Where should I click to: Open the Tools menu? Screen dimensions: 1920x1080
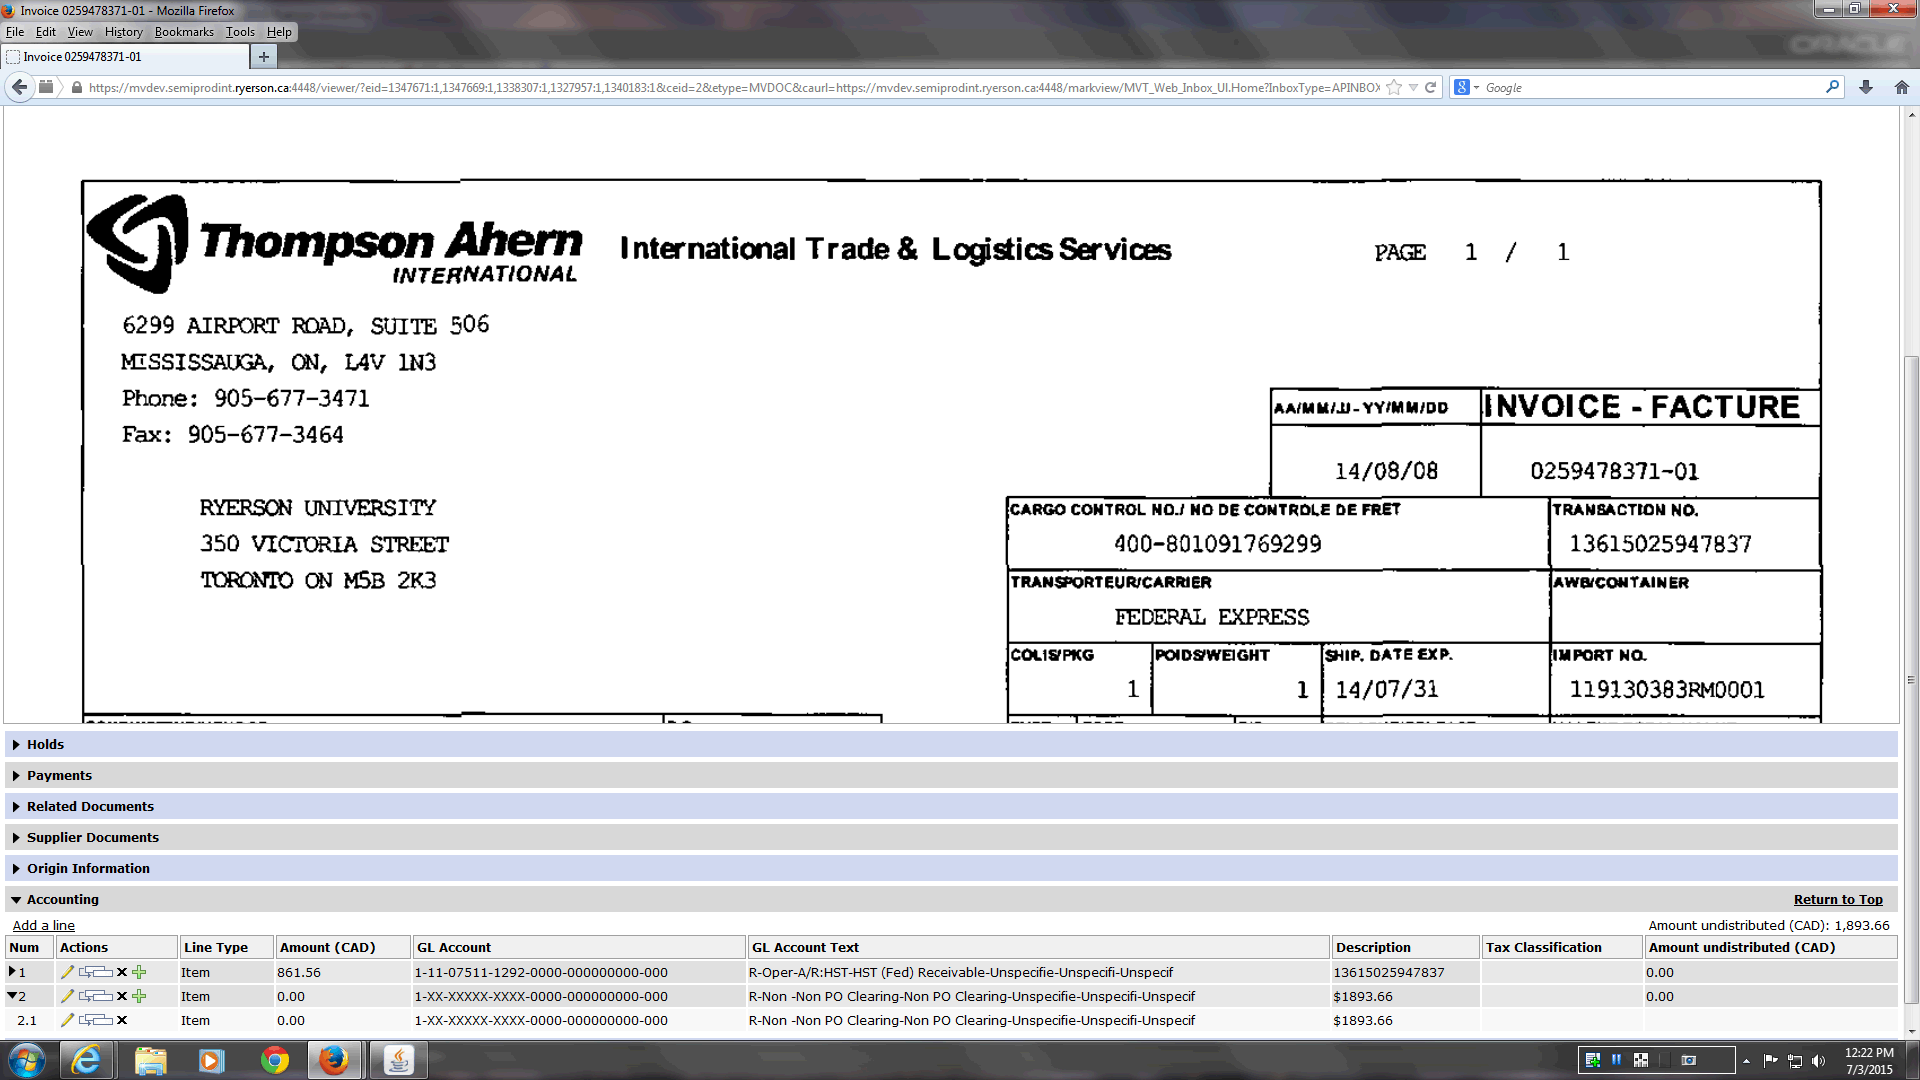(x=240, y=32)
